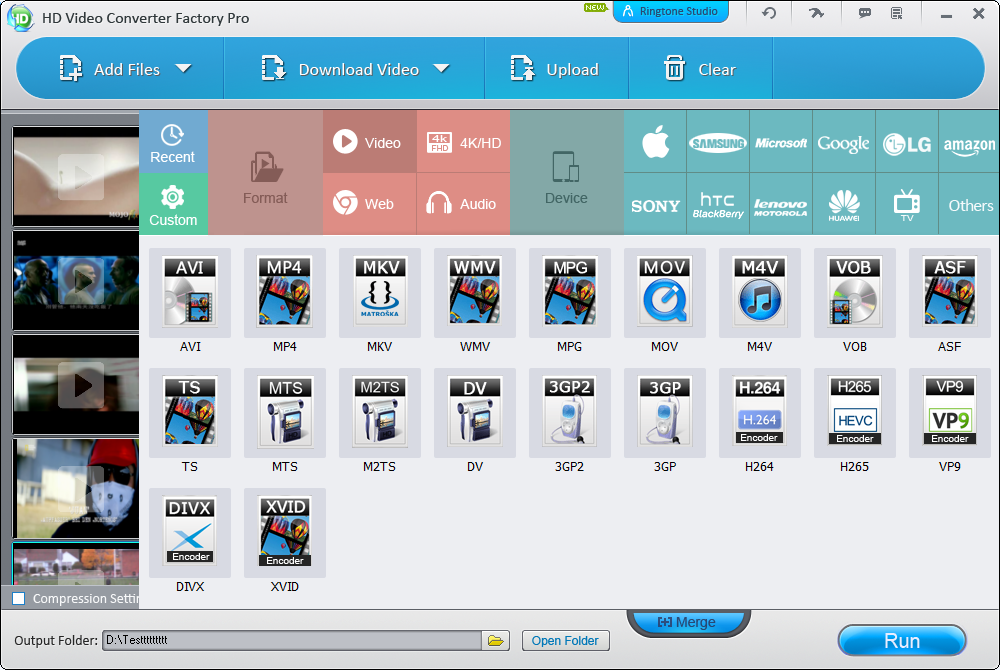1000x670 pixels.
Task: Show Web video formats
Action: (370, 204)
